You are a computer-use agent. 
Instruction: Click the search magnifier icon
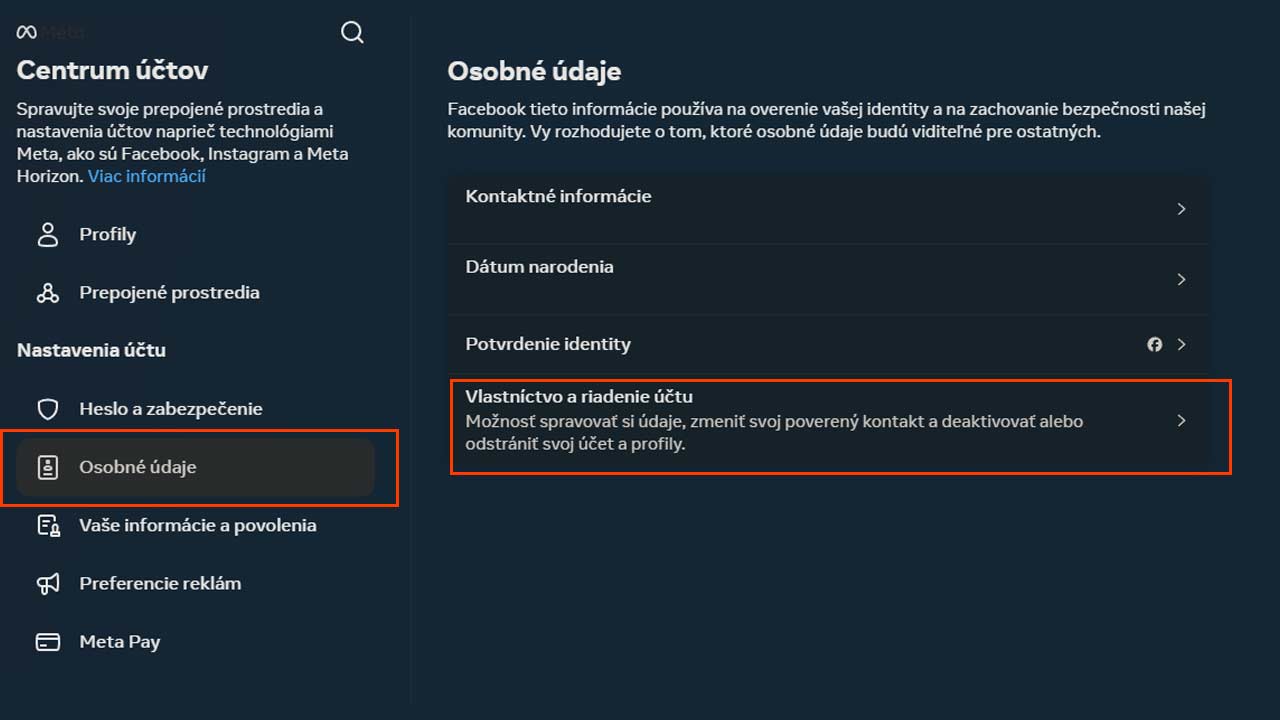[x=352, y=32]
